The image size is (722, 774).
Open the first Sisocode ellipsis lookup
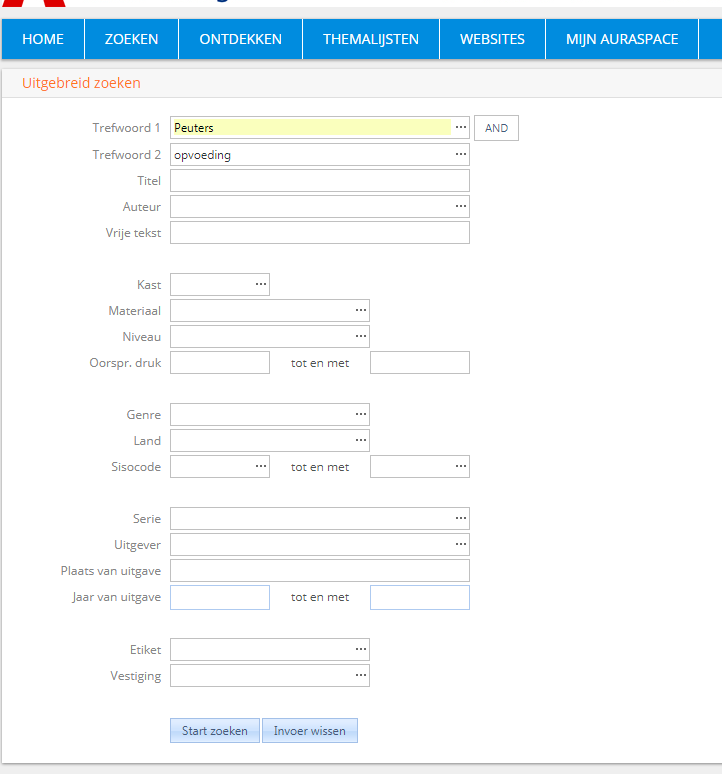point(260,466)
